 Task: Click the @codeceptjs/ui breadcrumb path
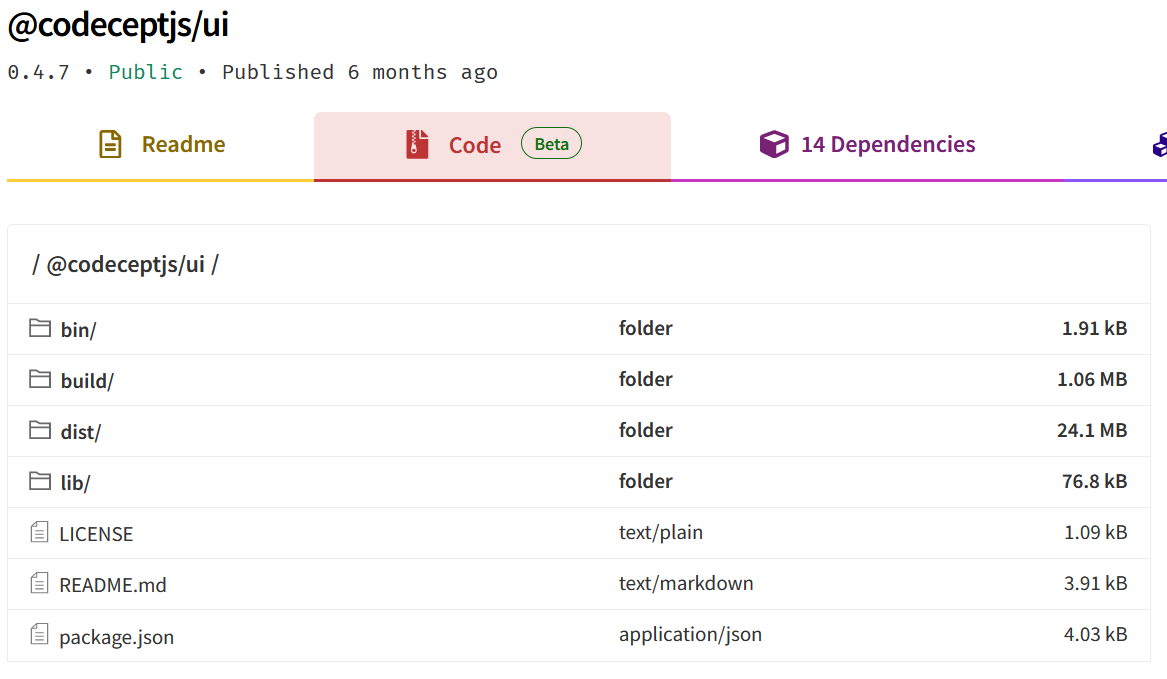pyautogui.click(x=126, y=264)
